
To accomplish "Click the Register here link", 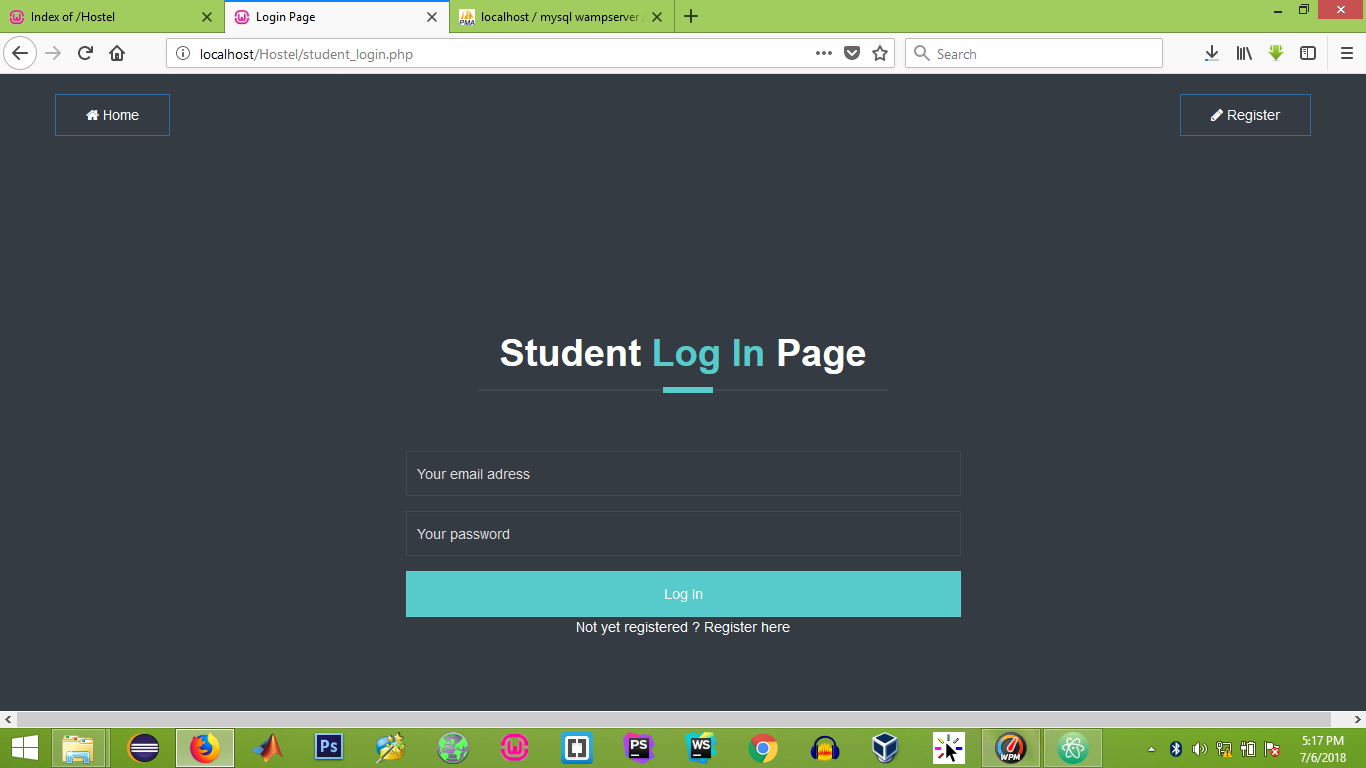I will (x=746, y=627).
